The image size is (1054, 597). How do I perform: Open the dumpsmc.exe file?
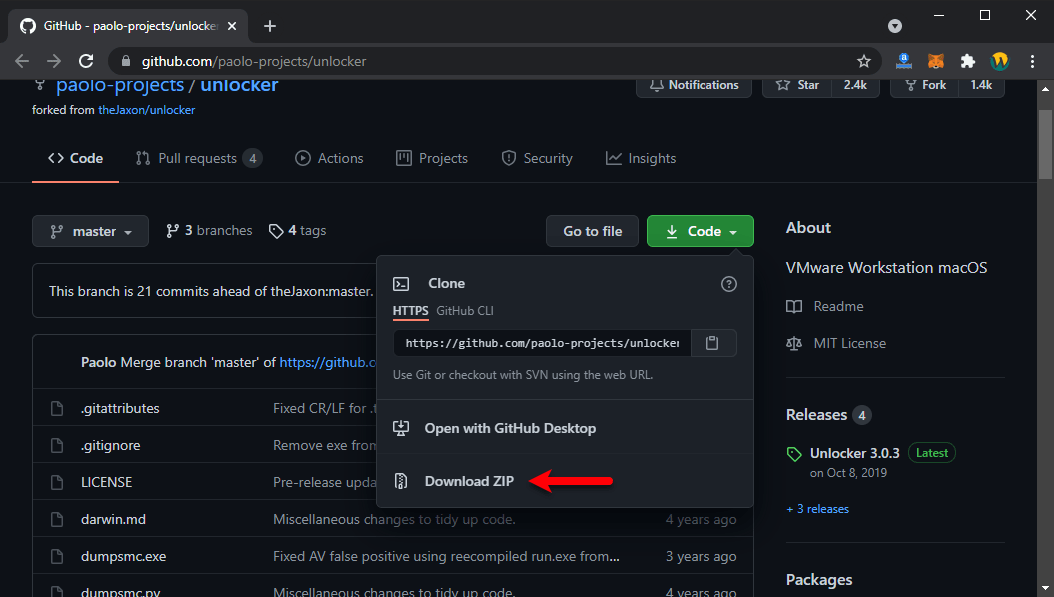(124, 556)
